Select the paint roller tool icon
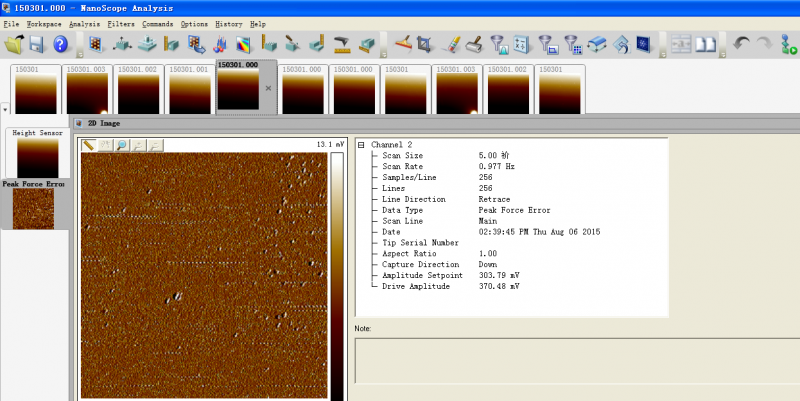 click(475, 44)
